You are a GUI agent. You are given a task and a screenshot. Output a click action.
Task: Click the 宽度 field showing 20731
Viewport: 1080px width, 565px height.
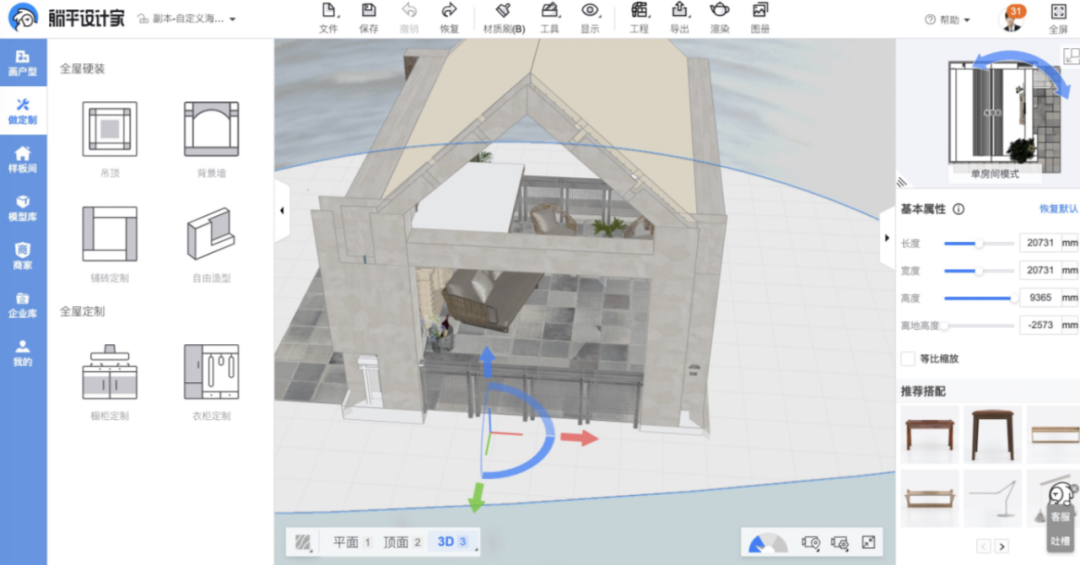pyautogui.click(x=1039, y=270)
